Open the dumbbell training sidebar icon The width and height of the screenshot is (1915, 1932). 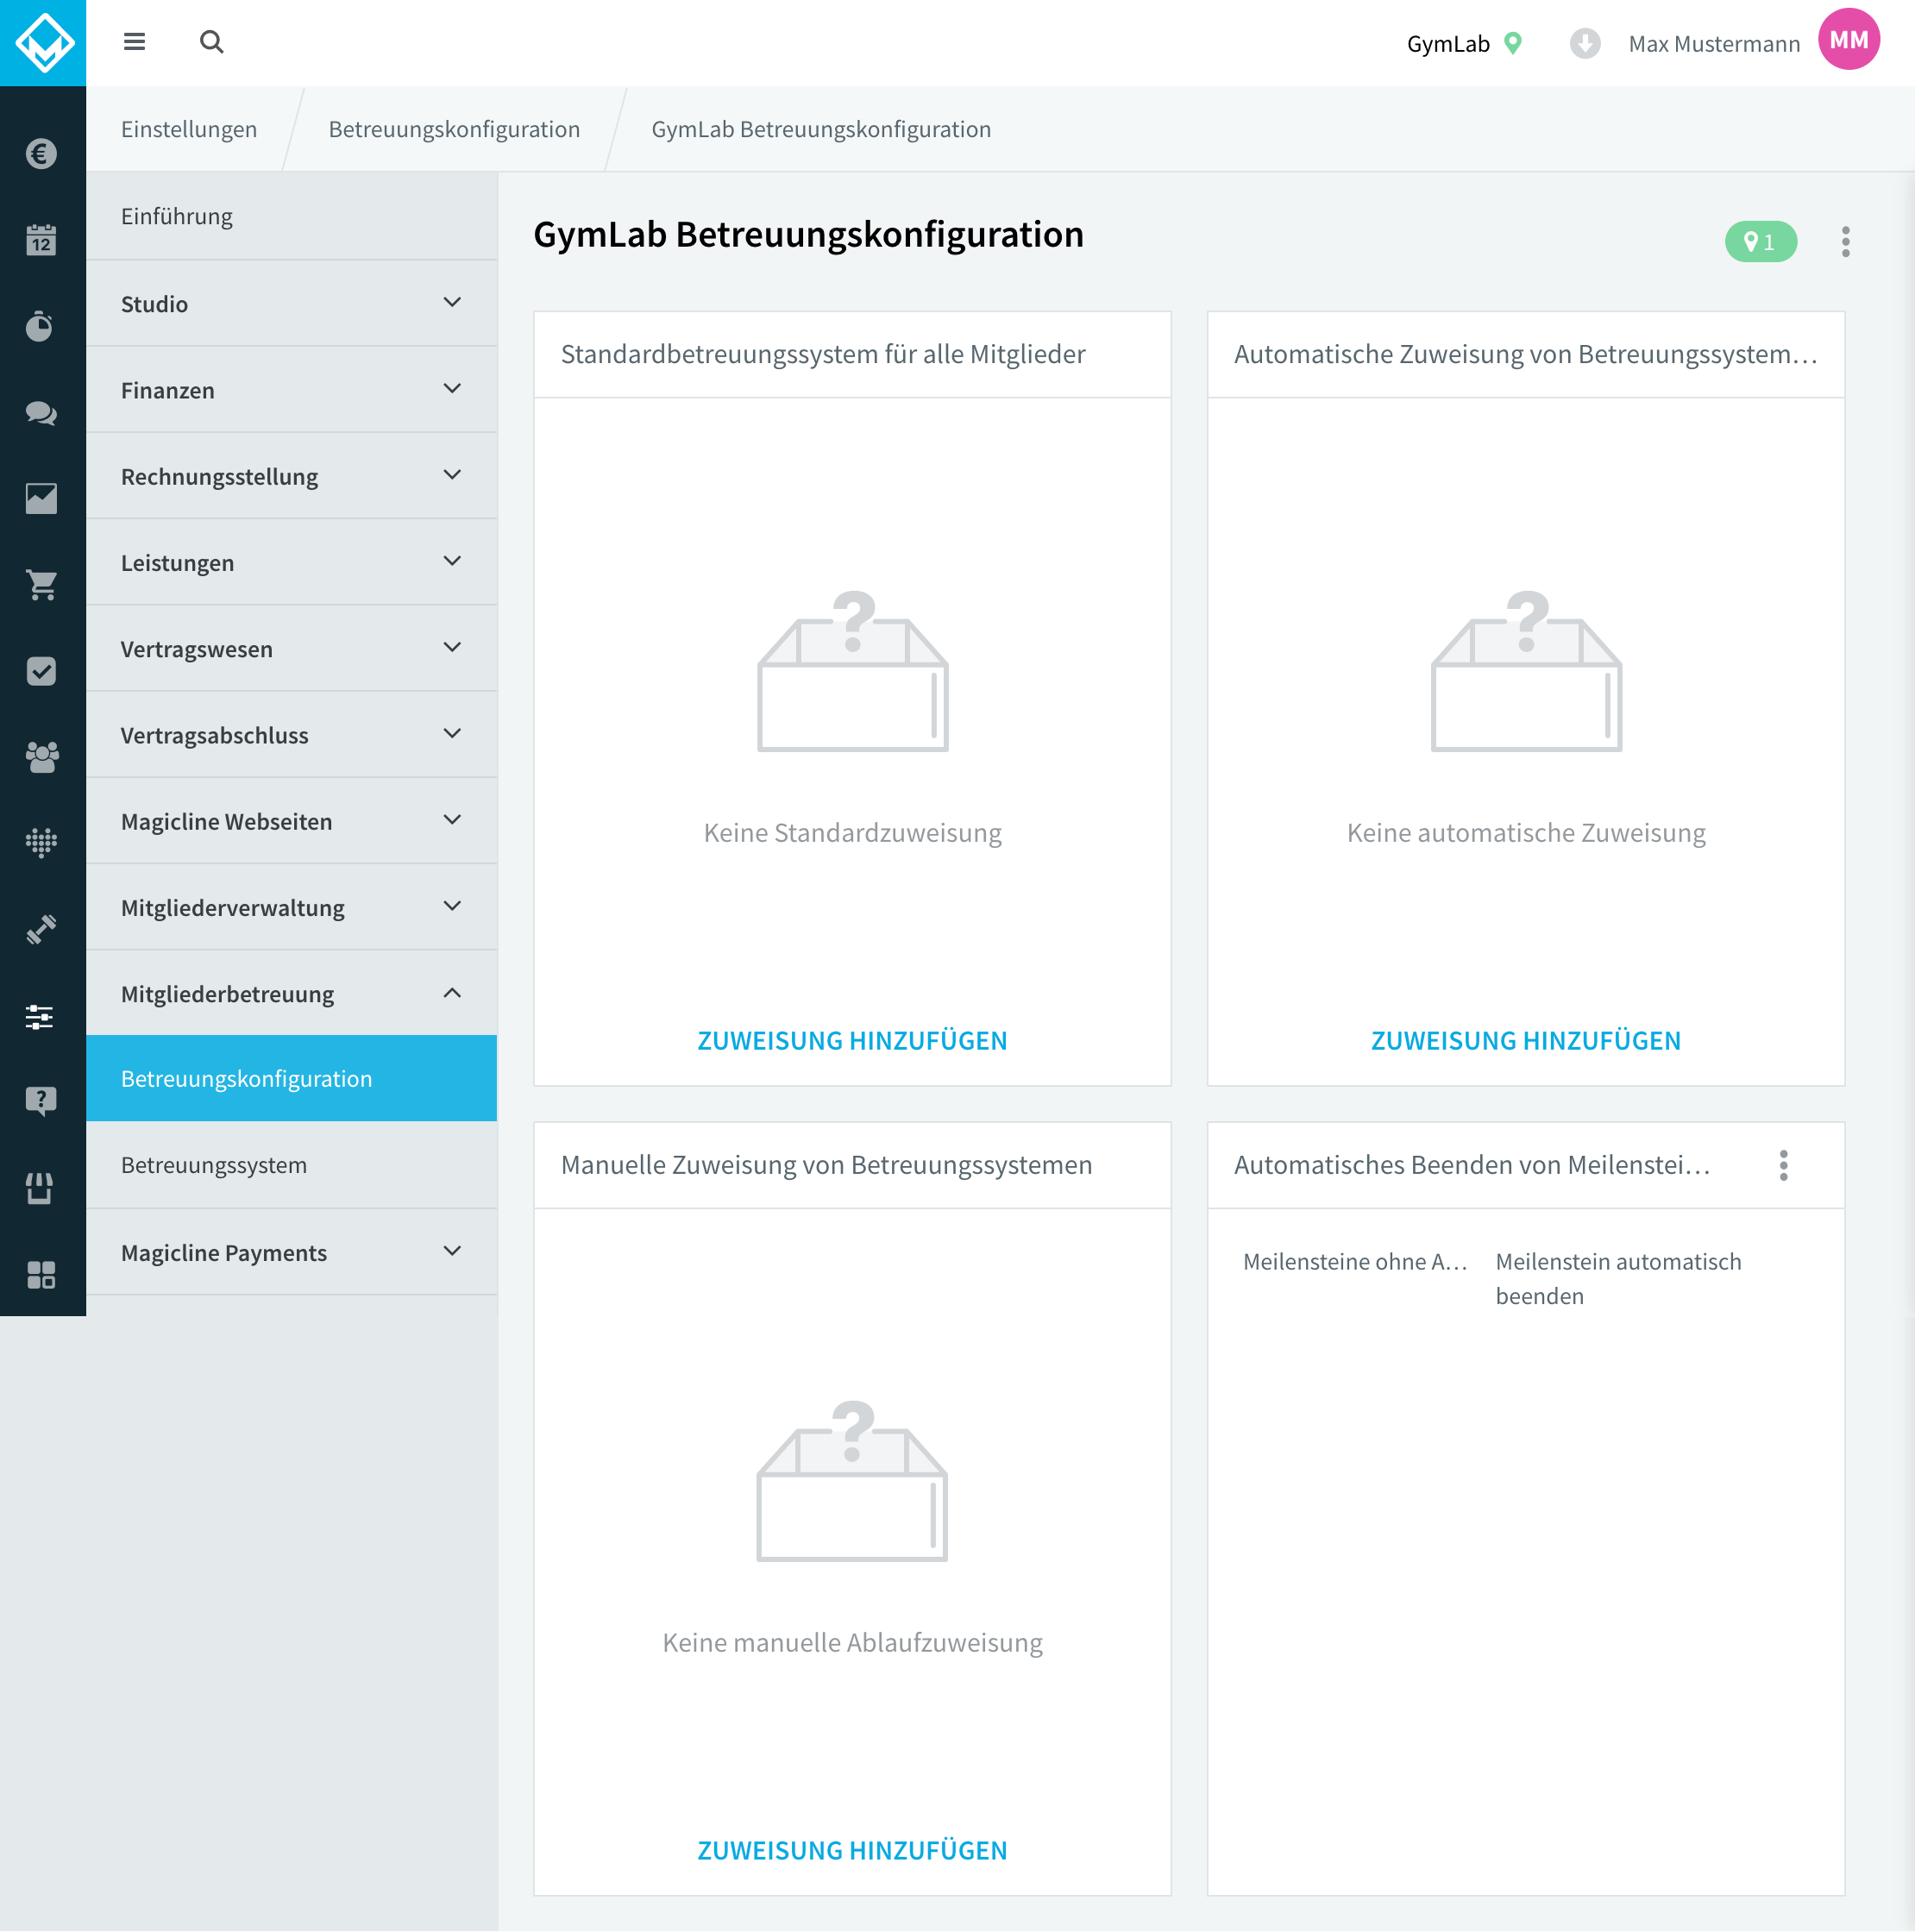click(x=41, y=930)
